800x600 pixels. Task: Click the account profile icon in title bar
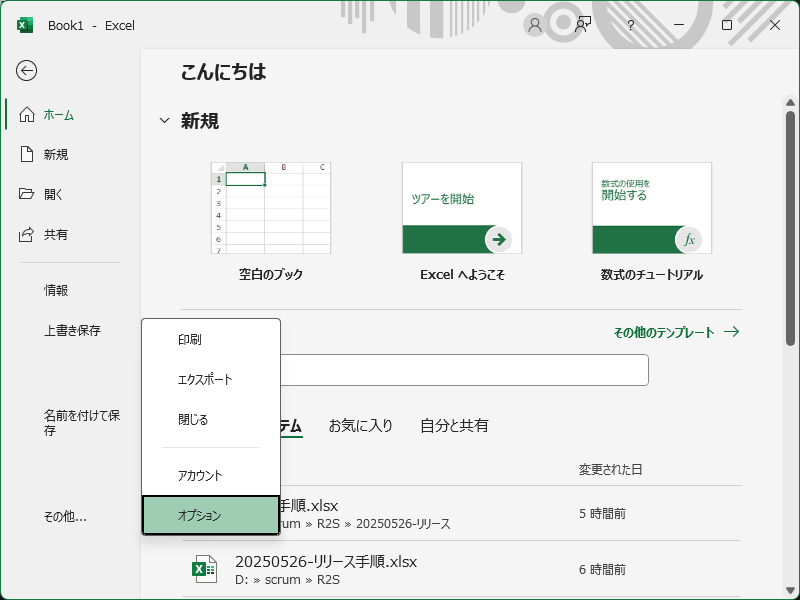(x=535, y=25)
